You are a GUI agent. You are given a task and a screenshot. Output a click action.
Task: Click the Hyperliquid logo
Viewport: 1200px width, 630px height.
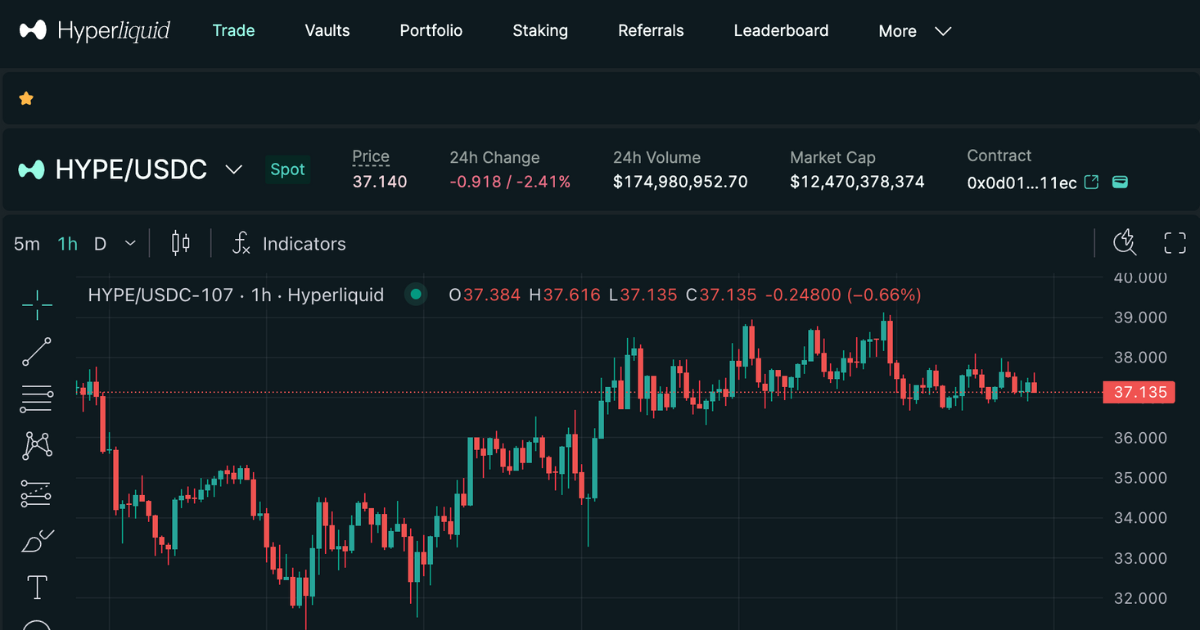coord(95,31)
